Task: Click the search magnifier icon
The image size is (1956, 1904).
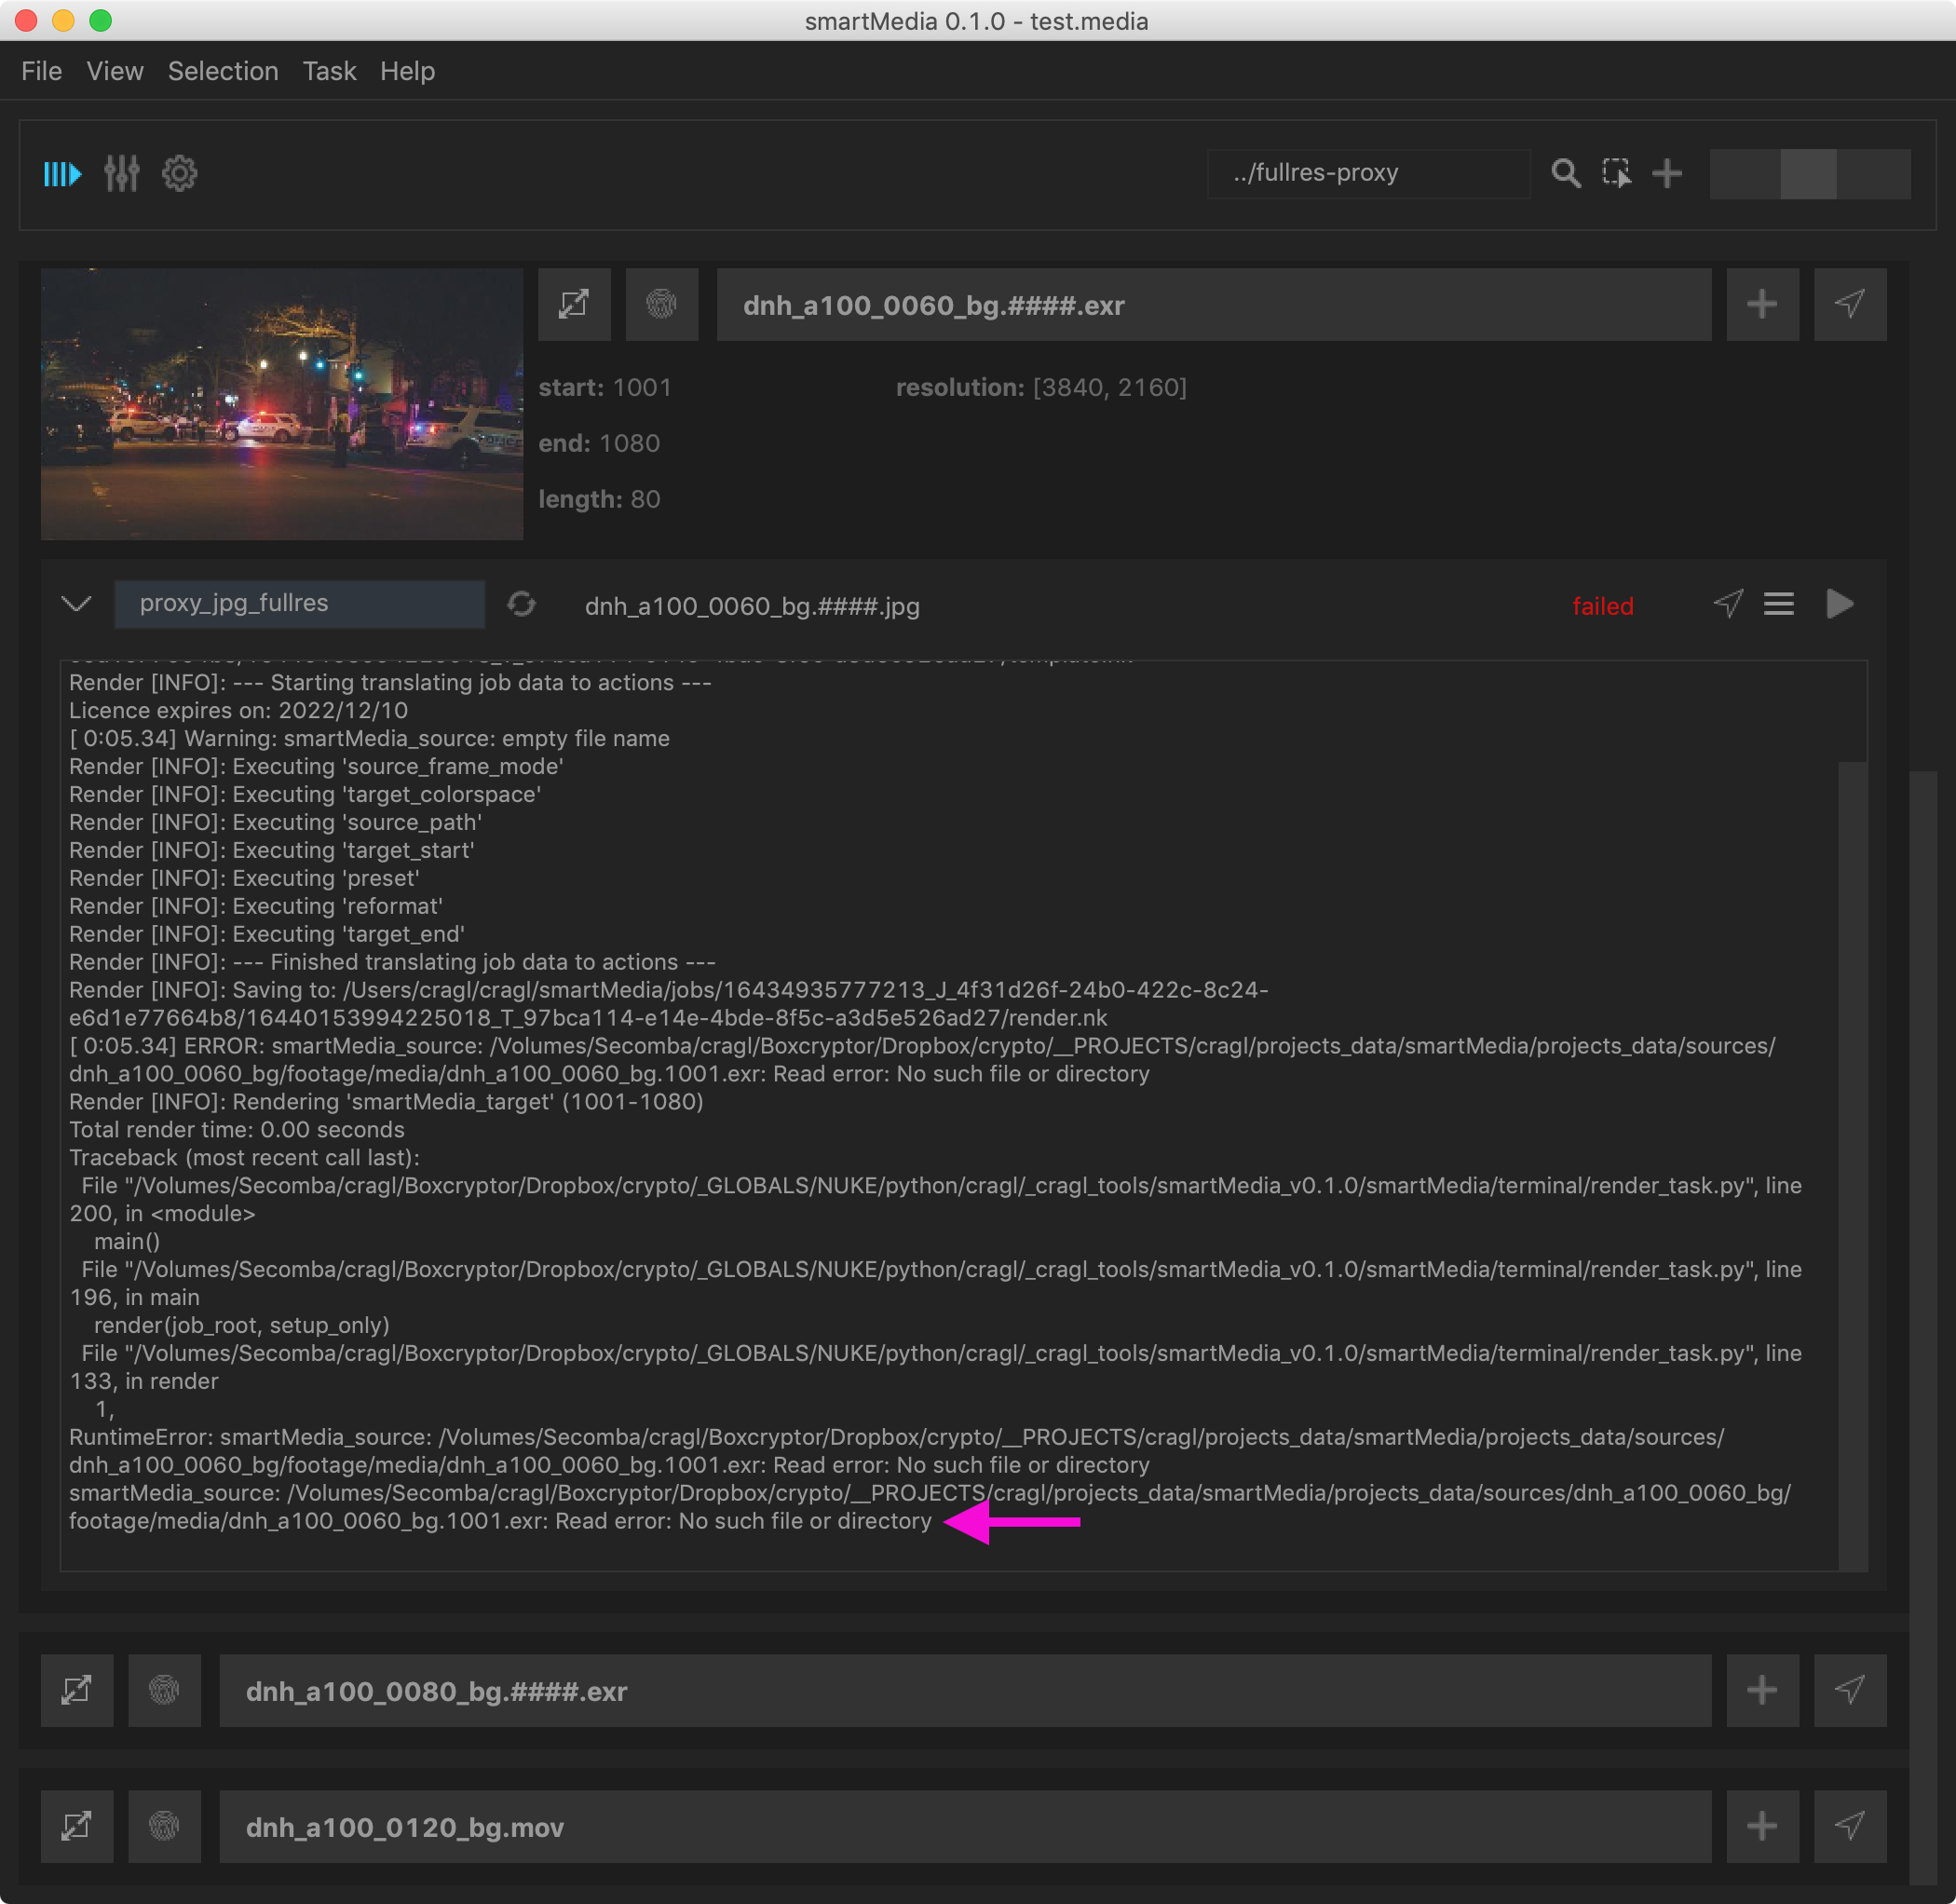Action: 1565,174
